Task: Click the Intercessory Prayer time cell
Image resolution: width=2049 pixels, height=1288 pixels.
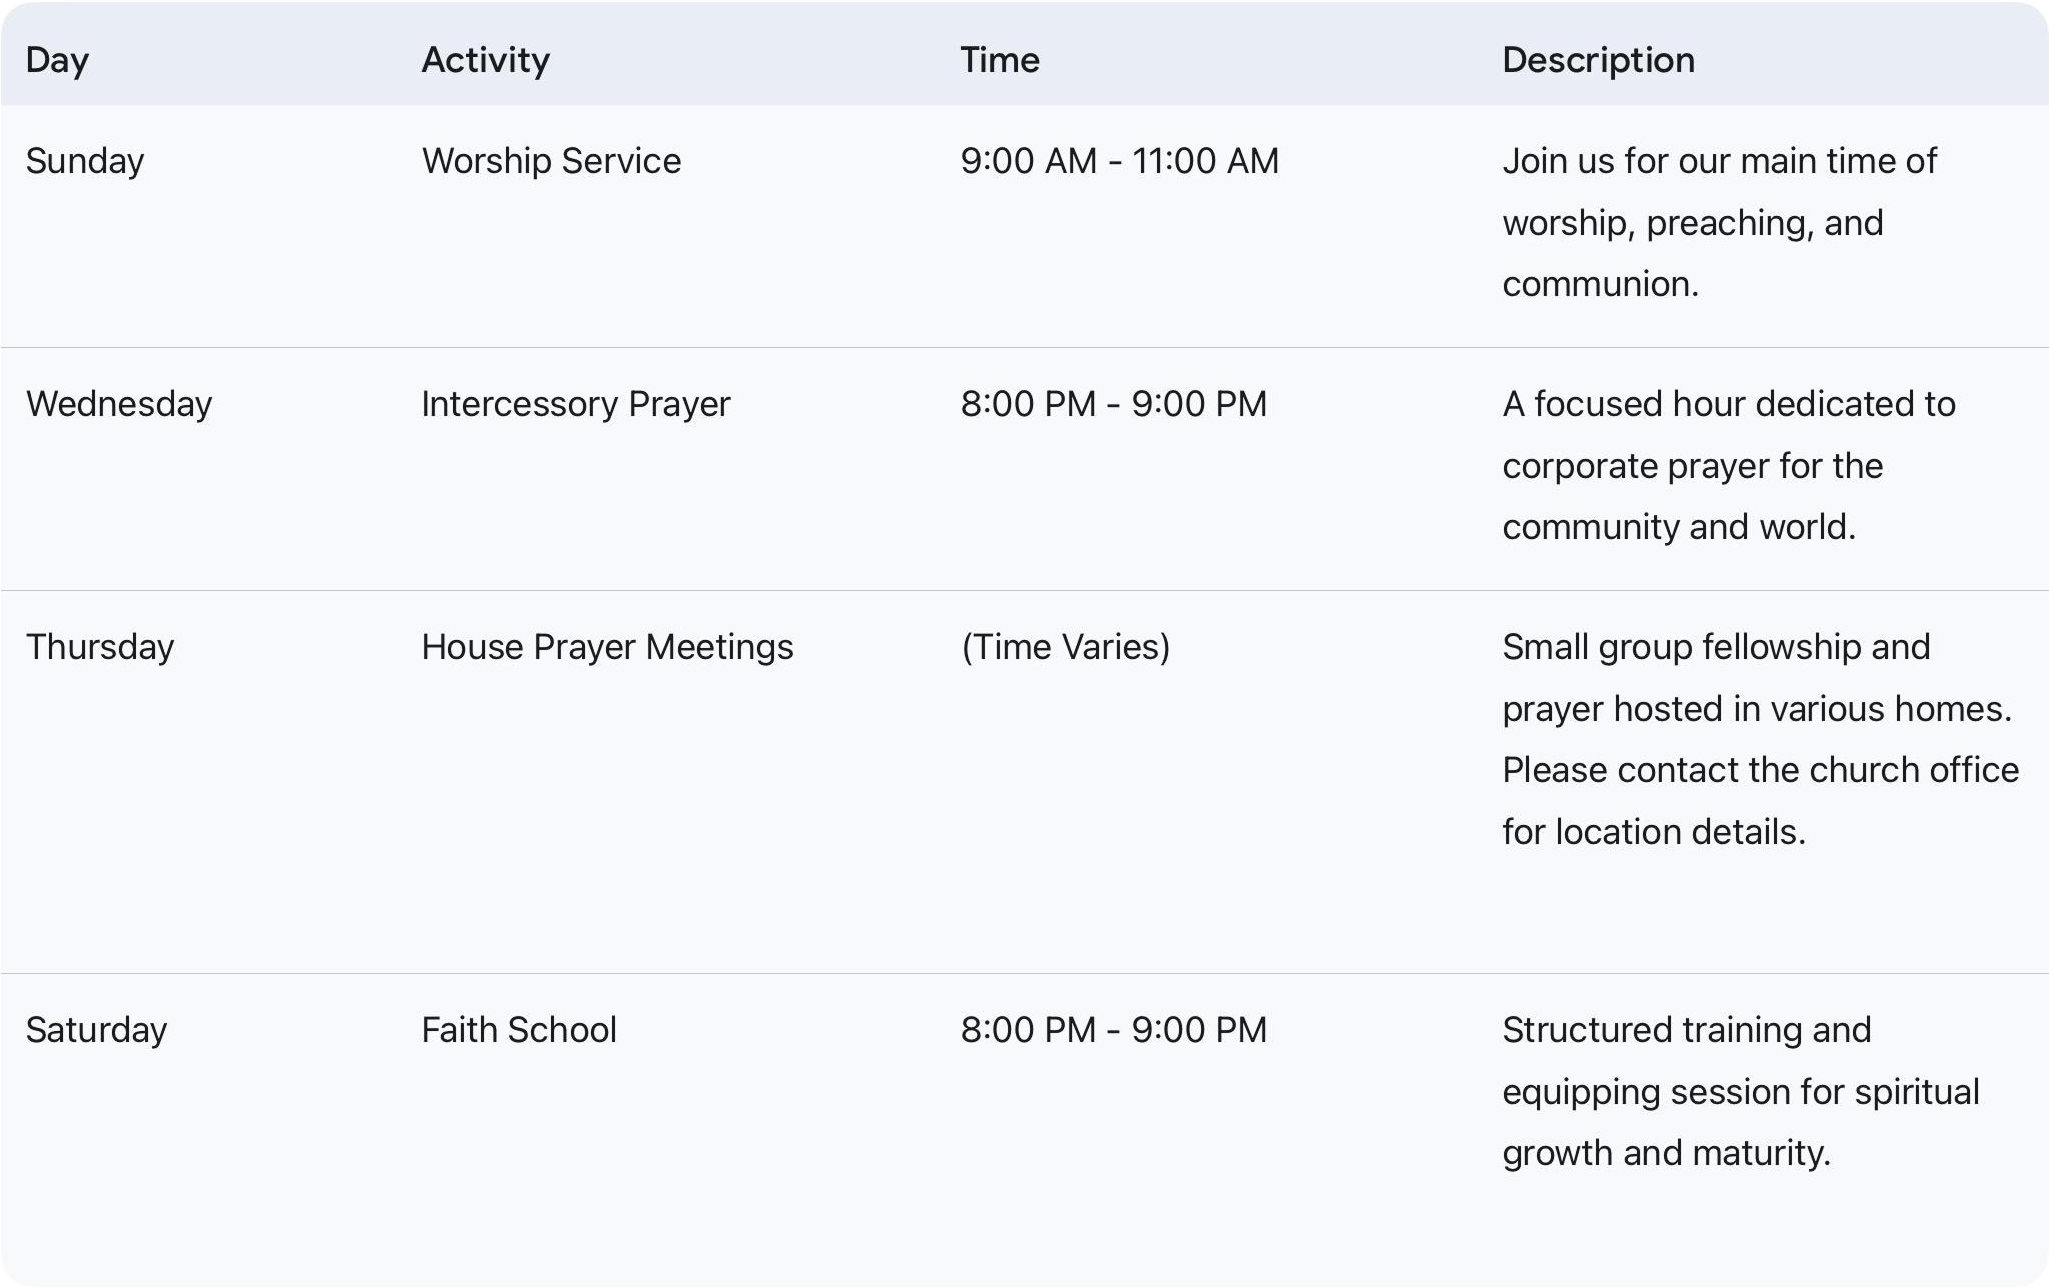Action: pyautogui.click(x=1113, y=404)
